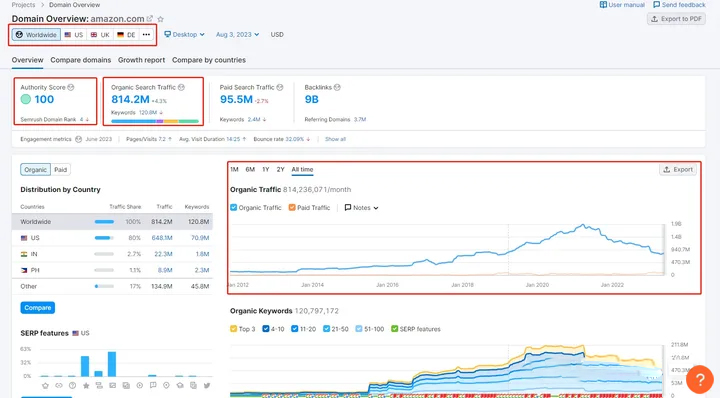This screenshot has height=398, width=720.
Task: Open the Desktop device dropdown
Action: pyautogui.click(x=184, y=34)
